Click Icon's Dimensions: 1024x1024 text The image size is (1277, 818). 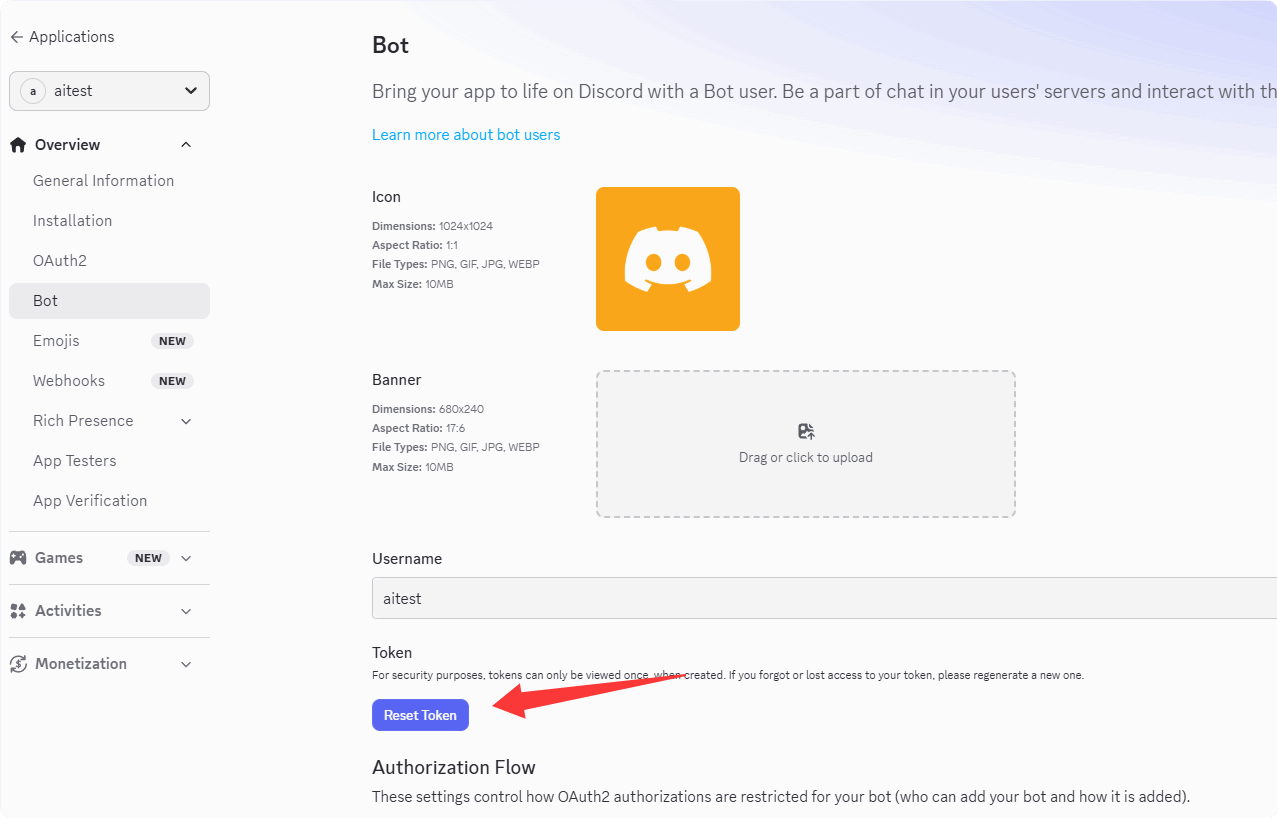432,226
